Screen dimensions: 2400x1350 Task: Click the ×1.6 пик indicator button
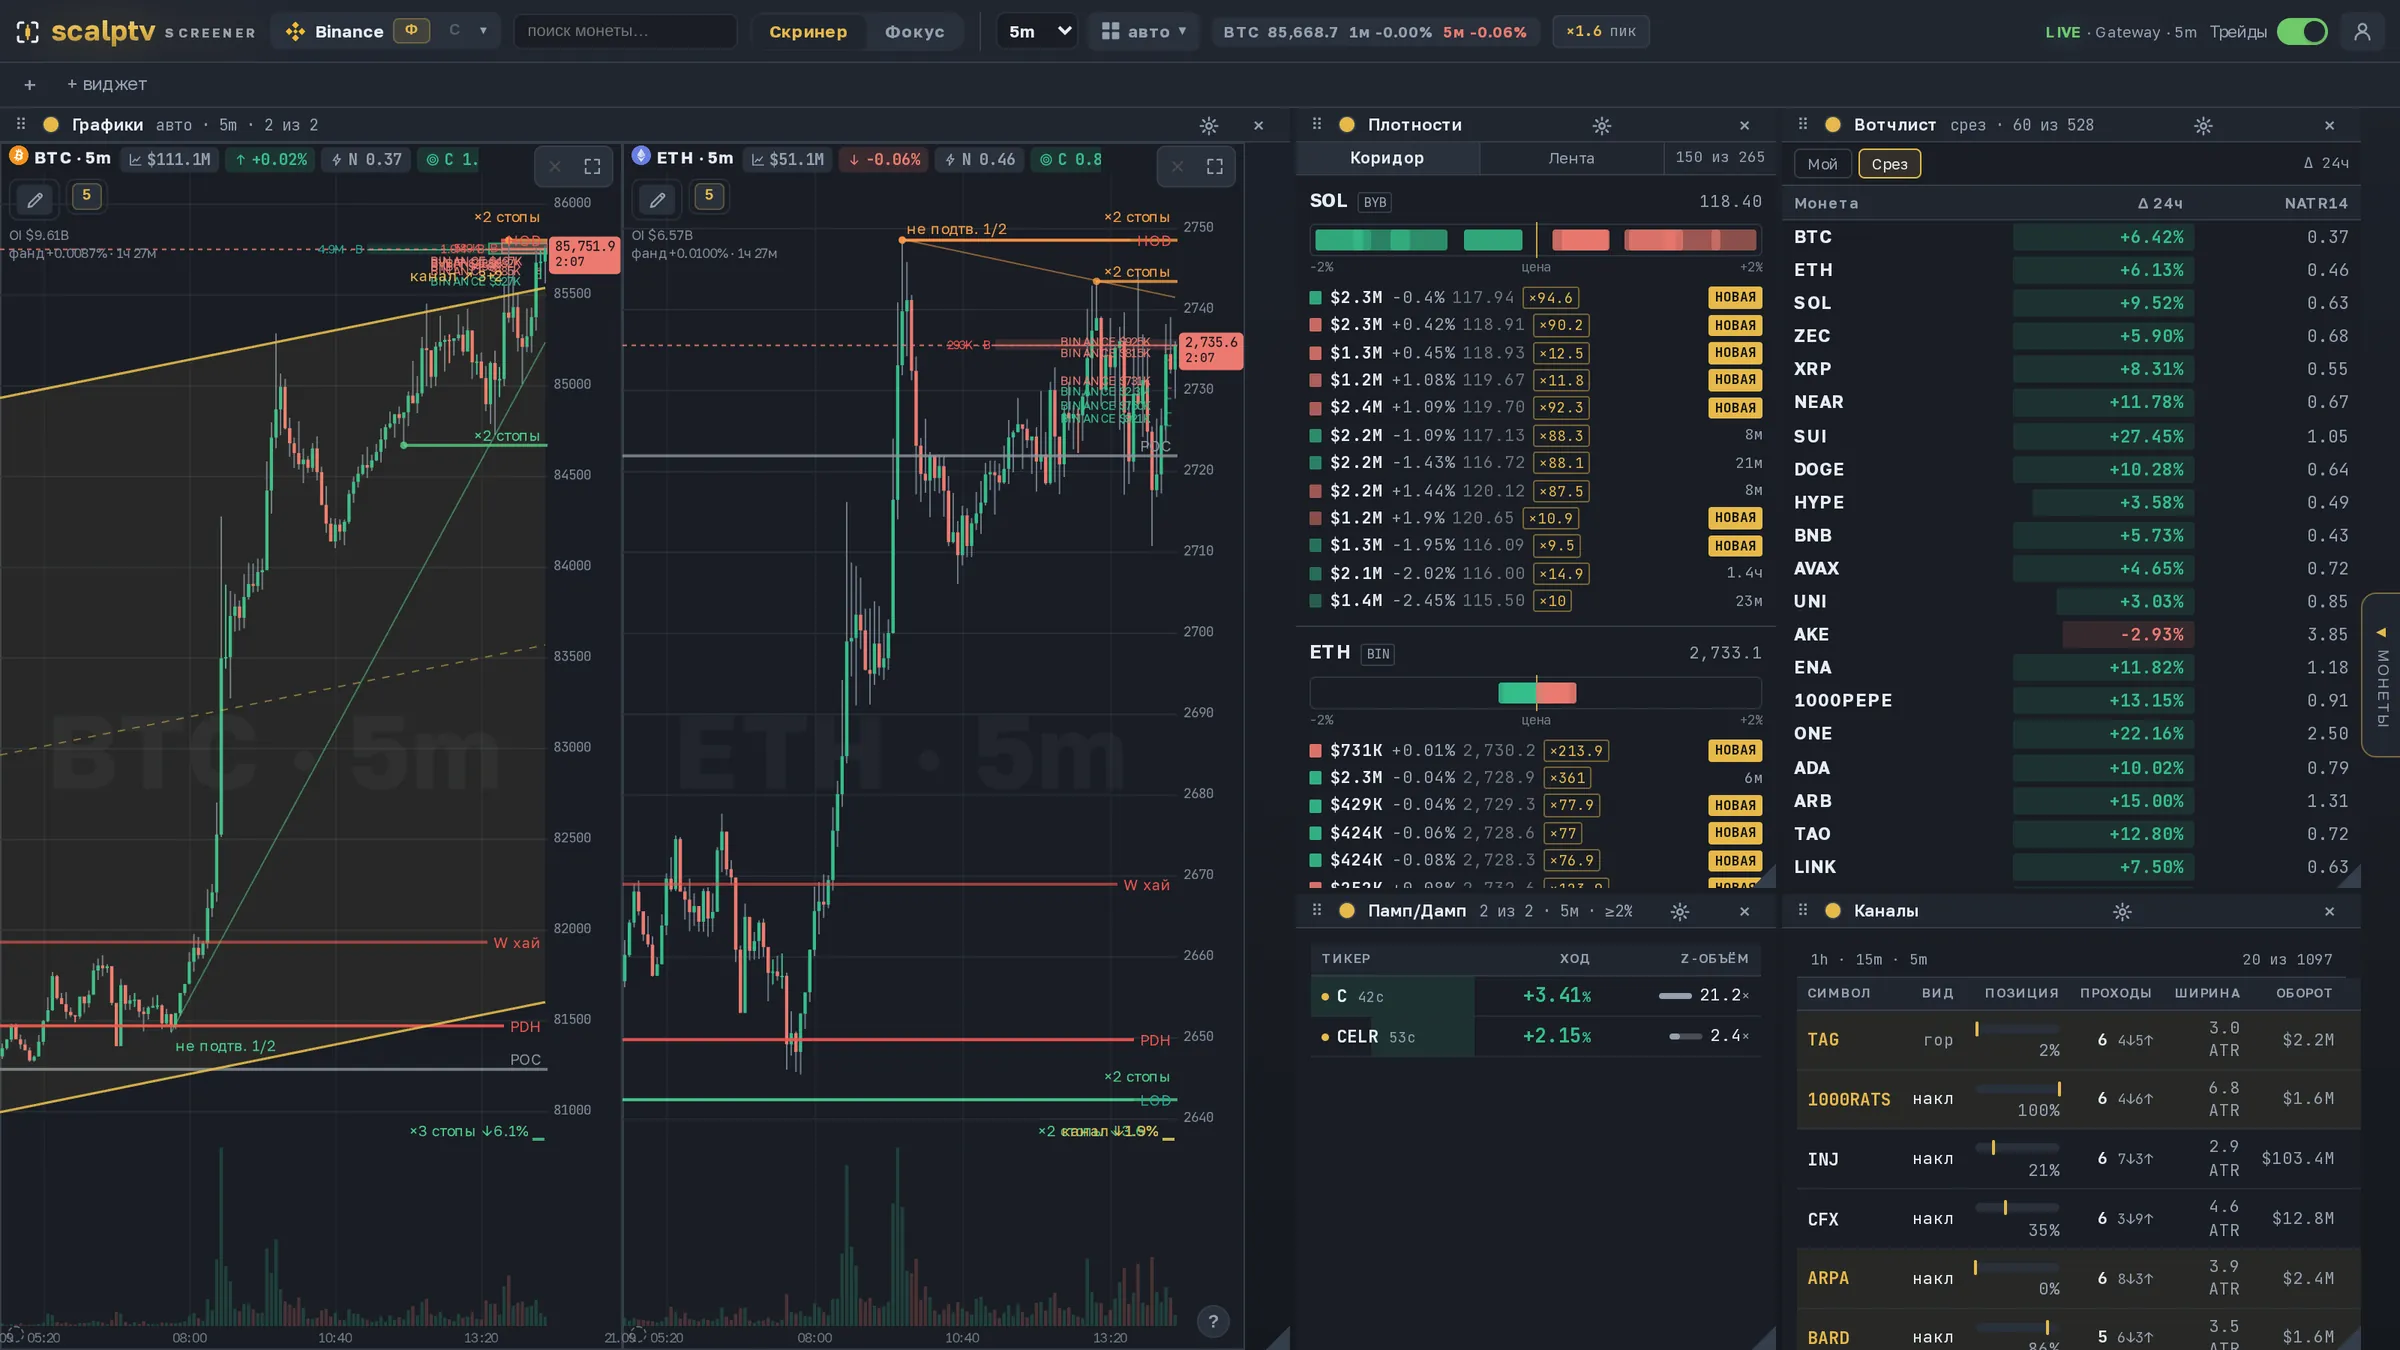[1601, 32]
